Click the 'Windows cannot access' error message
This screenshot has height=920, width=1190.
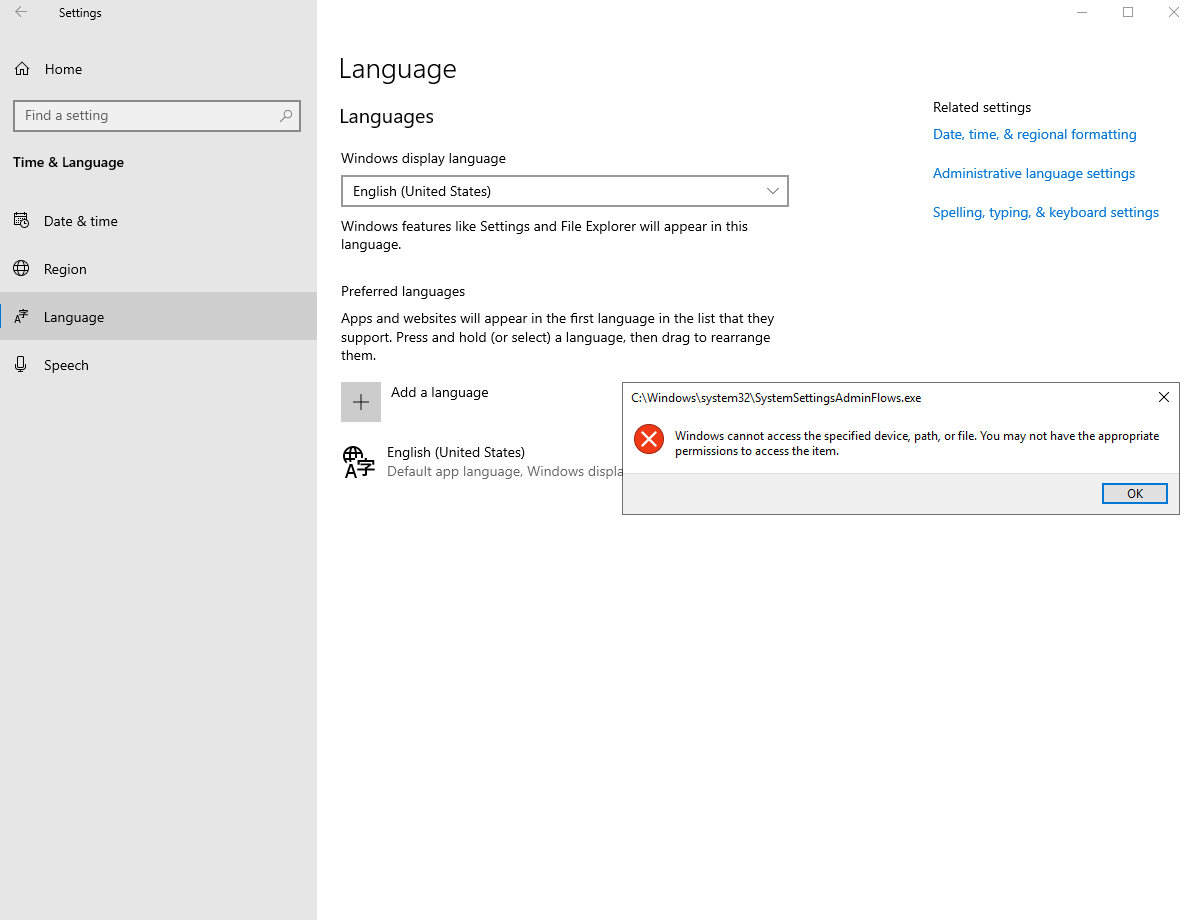[x=917, y=443]
